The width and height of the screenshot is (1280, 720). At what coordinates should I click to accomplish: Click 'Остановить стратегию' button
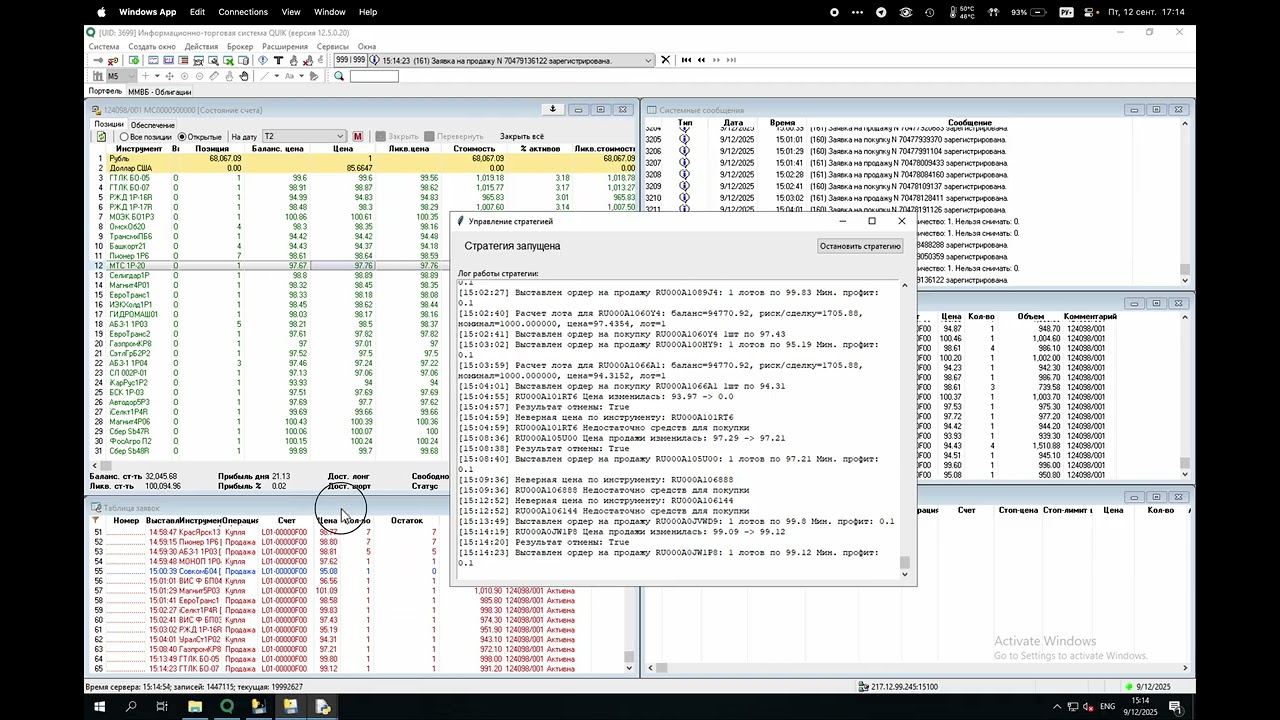coord(860,246)
